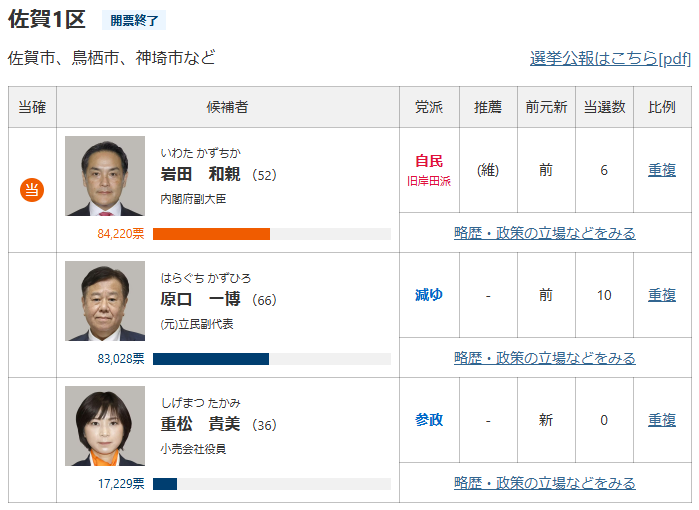View 略歴・政策の立場 link for 岩田 和親
699x510 pixels.
click(545, 233)
